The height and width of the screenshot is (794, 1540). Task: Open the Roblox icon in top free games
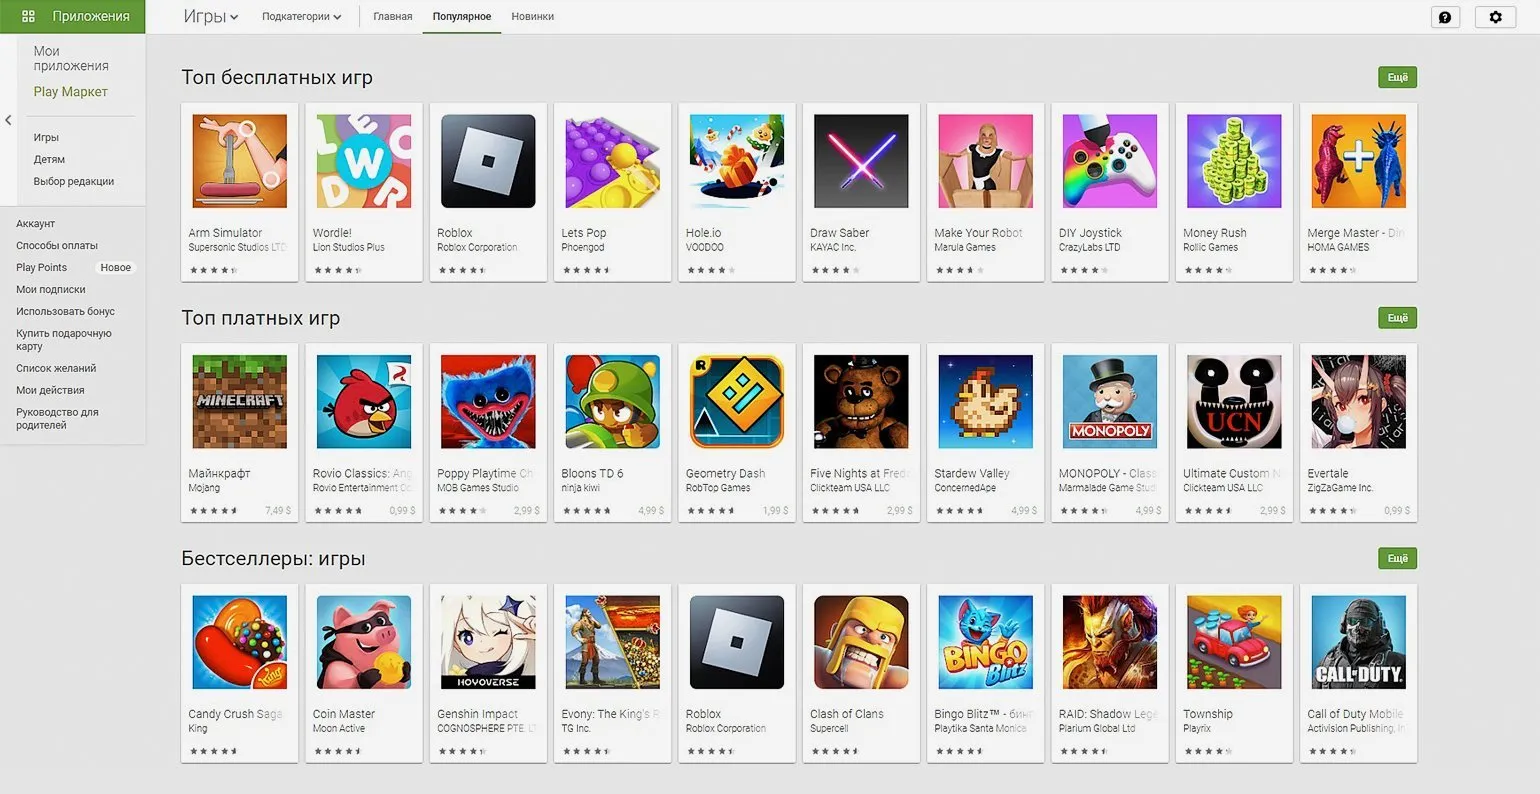click(488, 161)
